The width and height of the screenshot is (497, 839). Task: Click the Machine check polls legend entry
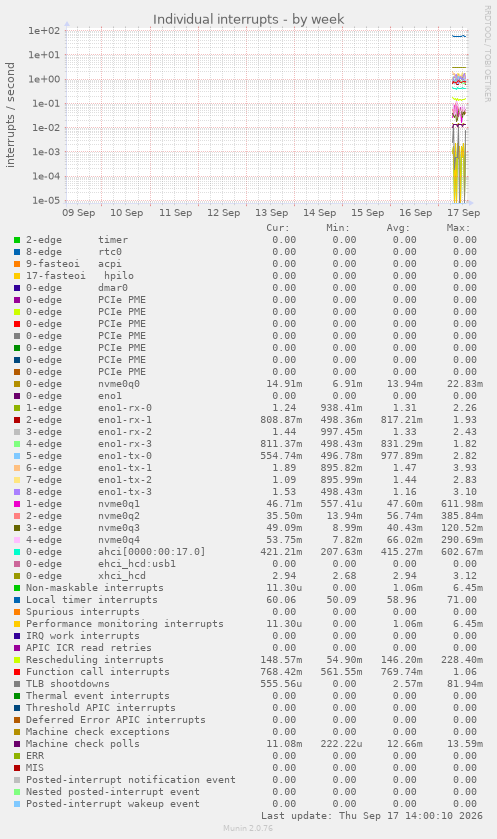click(82, 744)
